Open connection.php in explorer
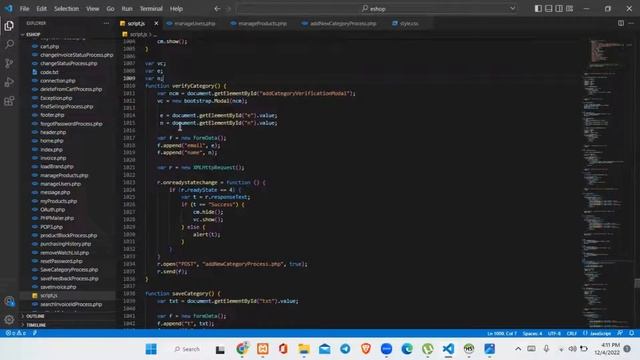The width and height of the screenshot is (640, 360). tap(58, 80)
